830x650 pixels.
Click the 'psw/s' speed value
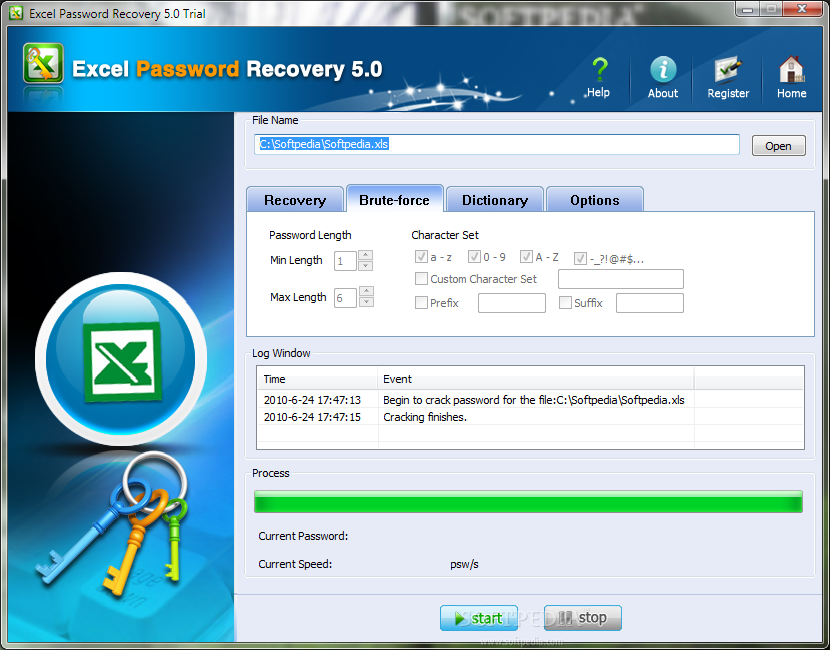point(464,564)
